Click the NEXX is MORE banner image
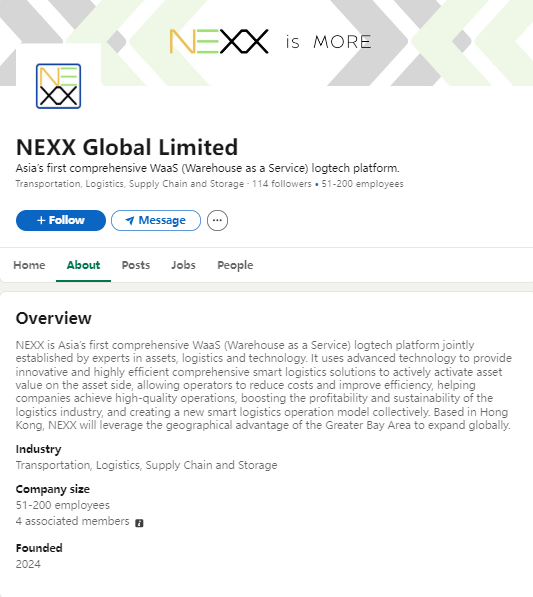The width and height of the screenshot is (533, 597). [266, 43]
